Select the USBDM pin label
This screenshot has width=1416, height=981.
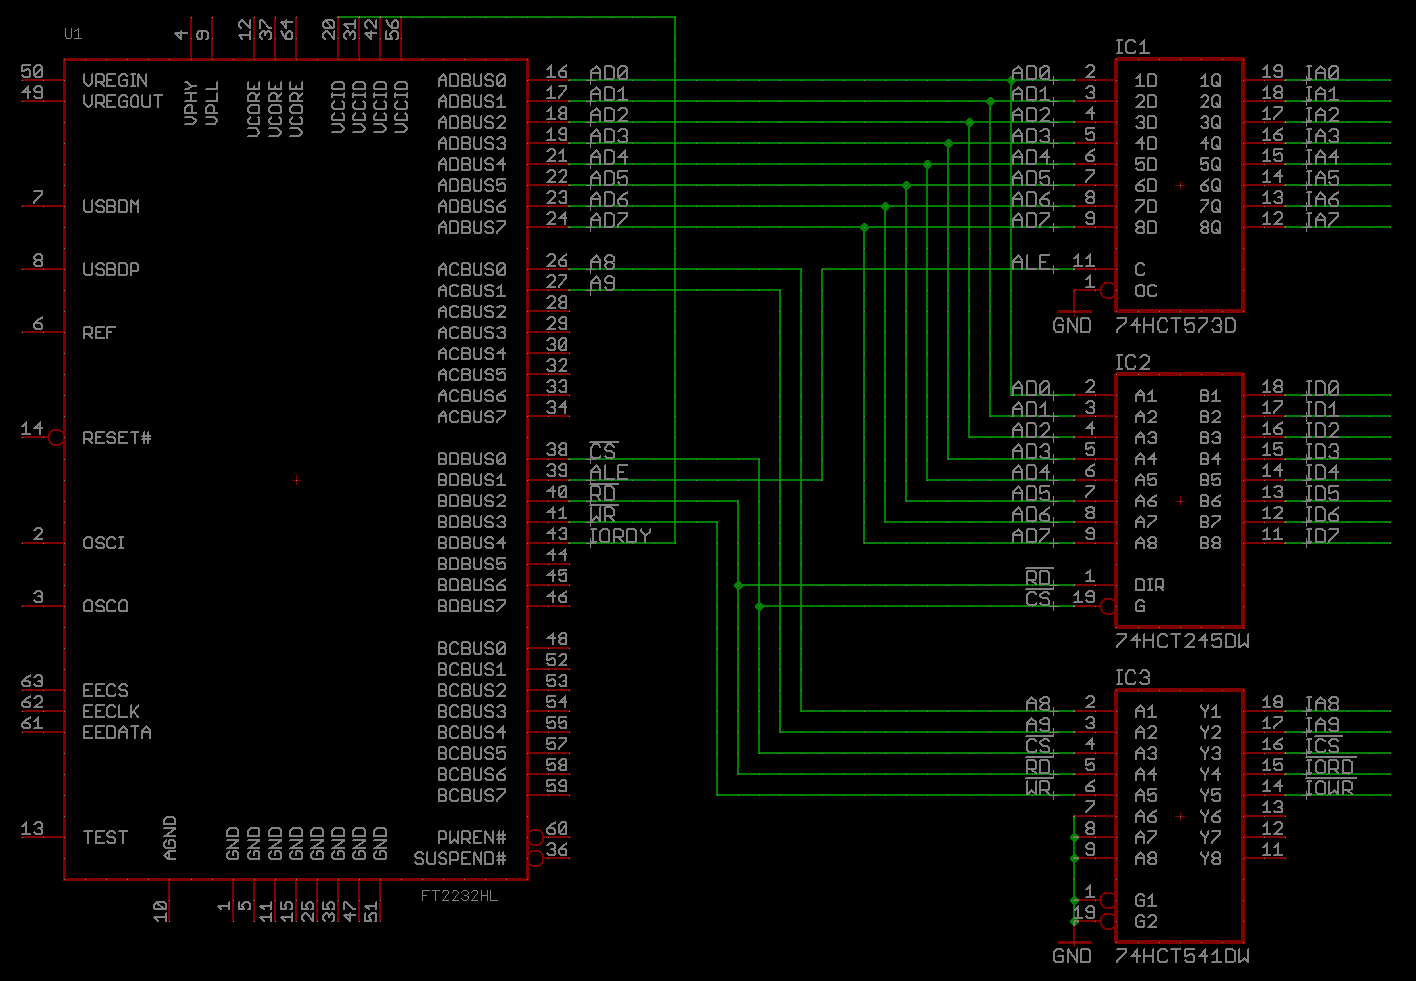pyautogui.click(x=111, y=206)
